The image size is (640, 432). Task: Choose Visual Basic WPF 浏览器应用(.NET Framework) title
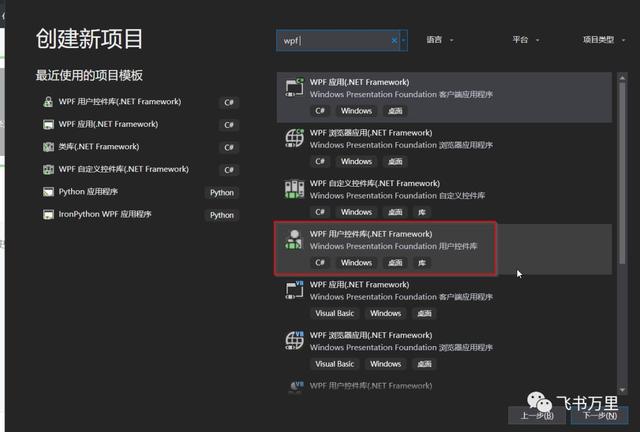point(371,335)
